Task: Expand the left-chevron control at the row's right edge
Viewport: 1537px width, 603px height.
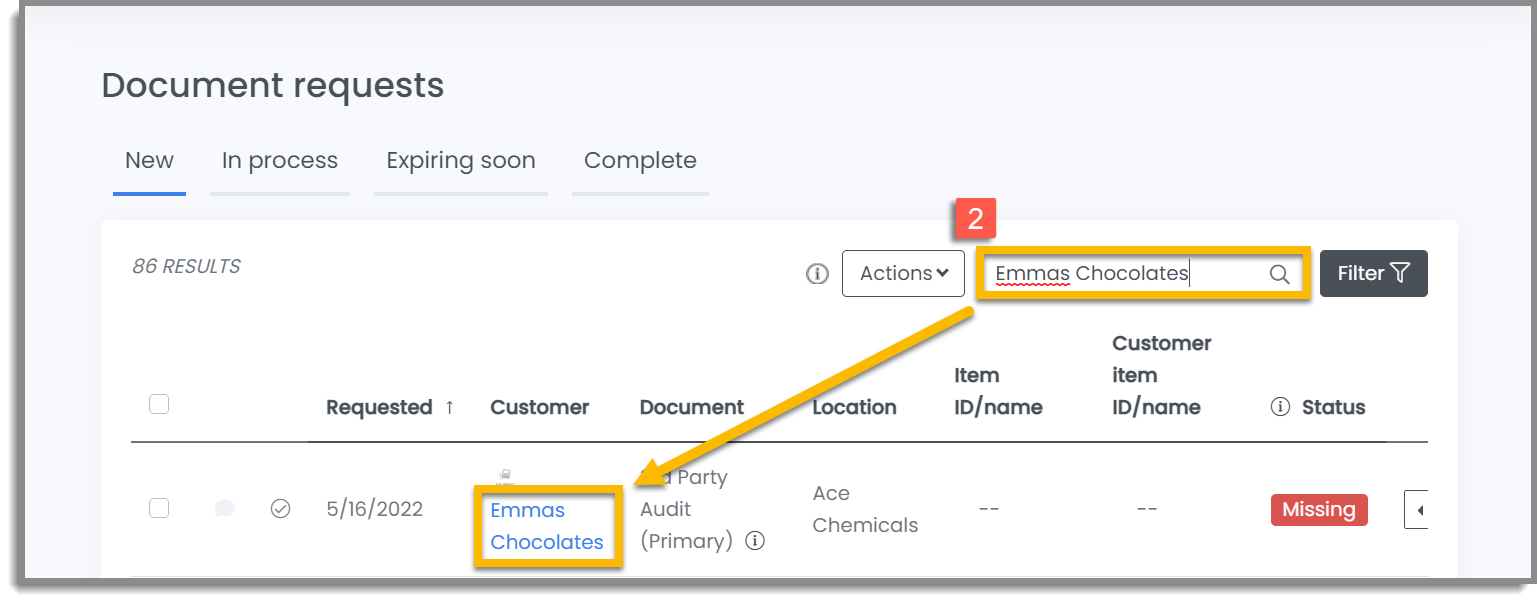Action: pyautogui.click(x=1417, y=509)
